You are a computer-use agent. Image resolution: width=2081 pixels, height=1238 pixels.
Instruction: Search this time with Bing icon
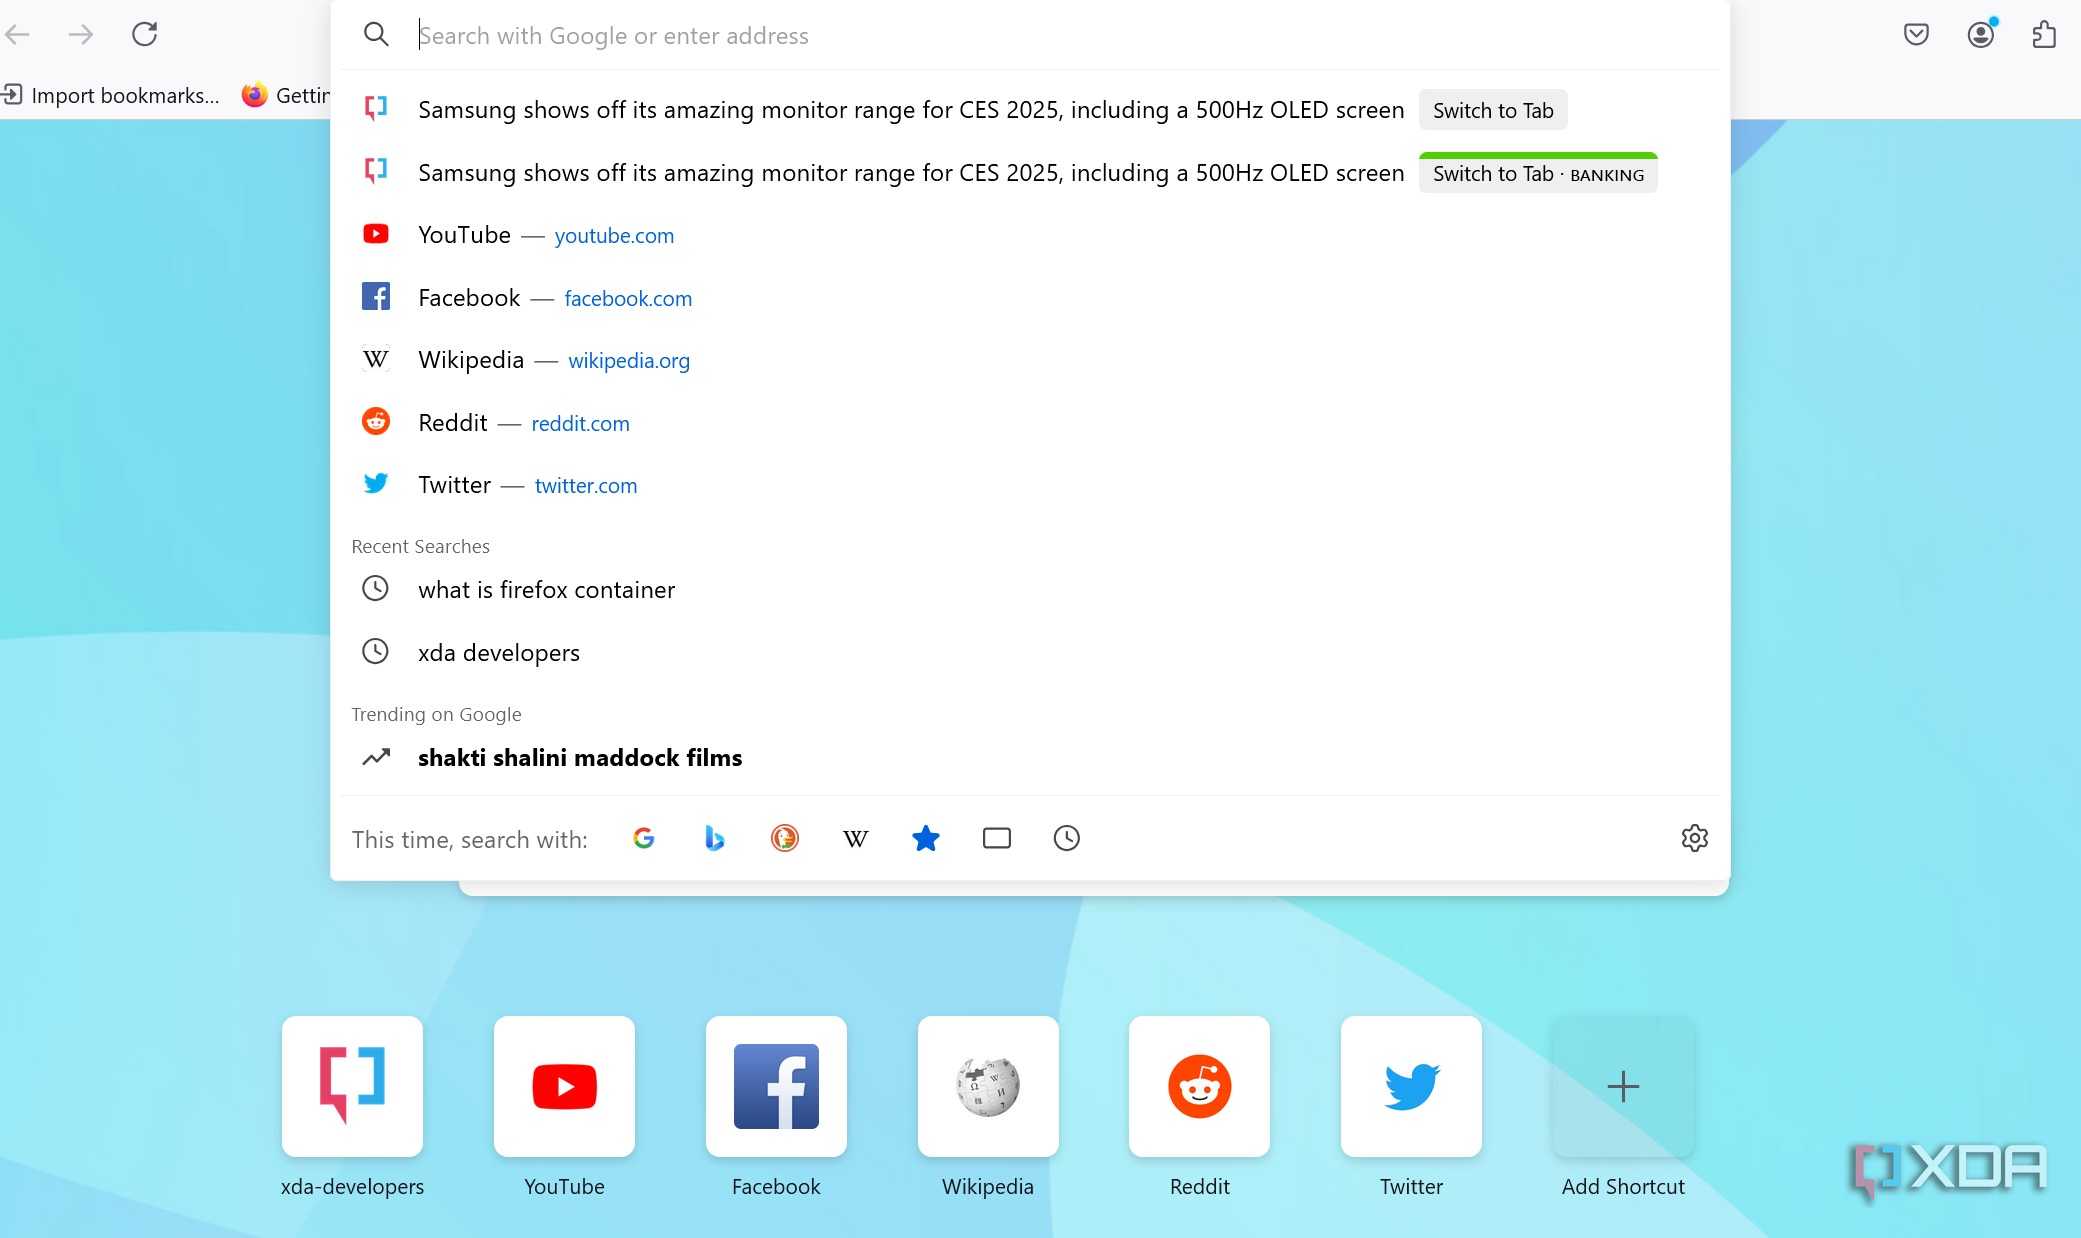tap(714, 838)
